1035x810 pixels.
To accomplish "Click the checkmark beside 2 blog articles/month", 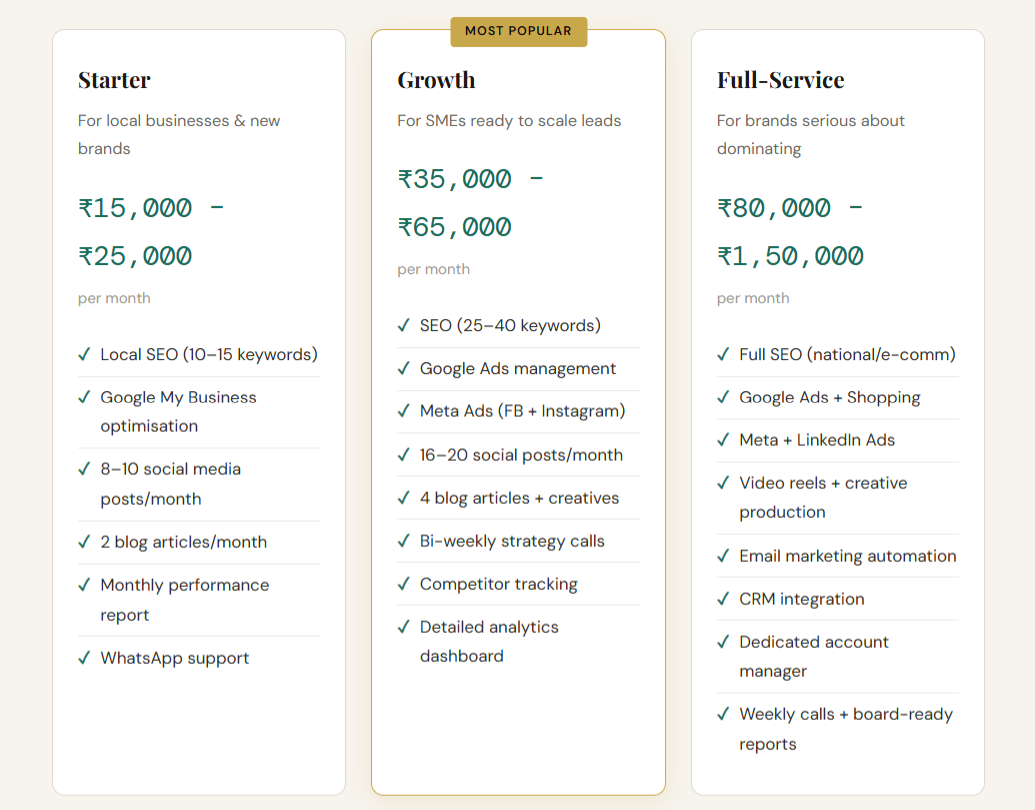I will (x=84, y=542).
